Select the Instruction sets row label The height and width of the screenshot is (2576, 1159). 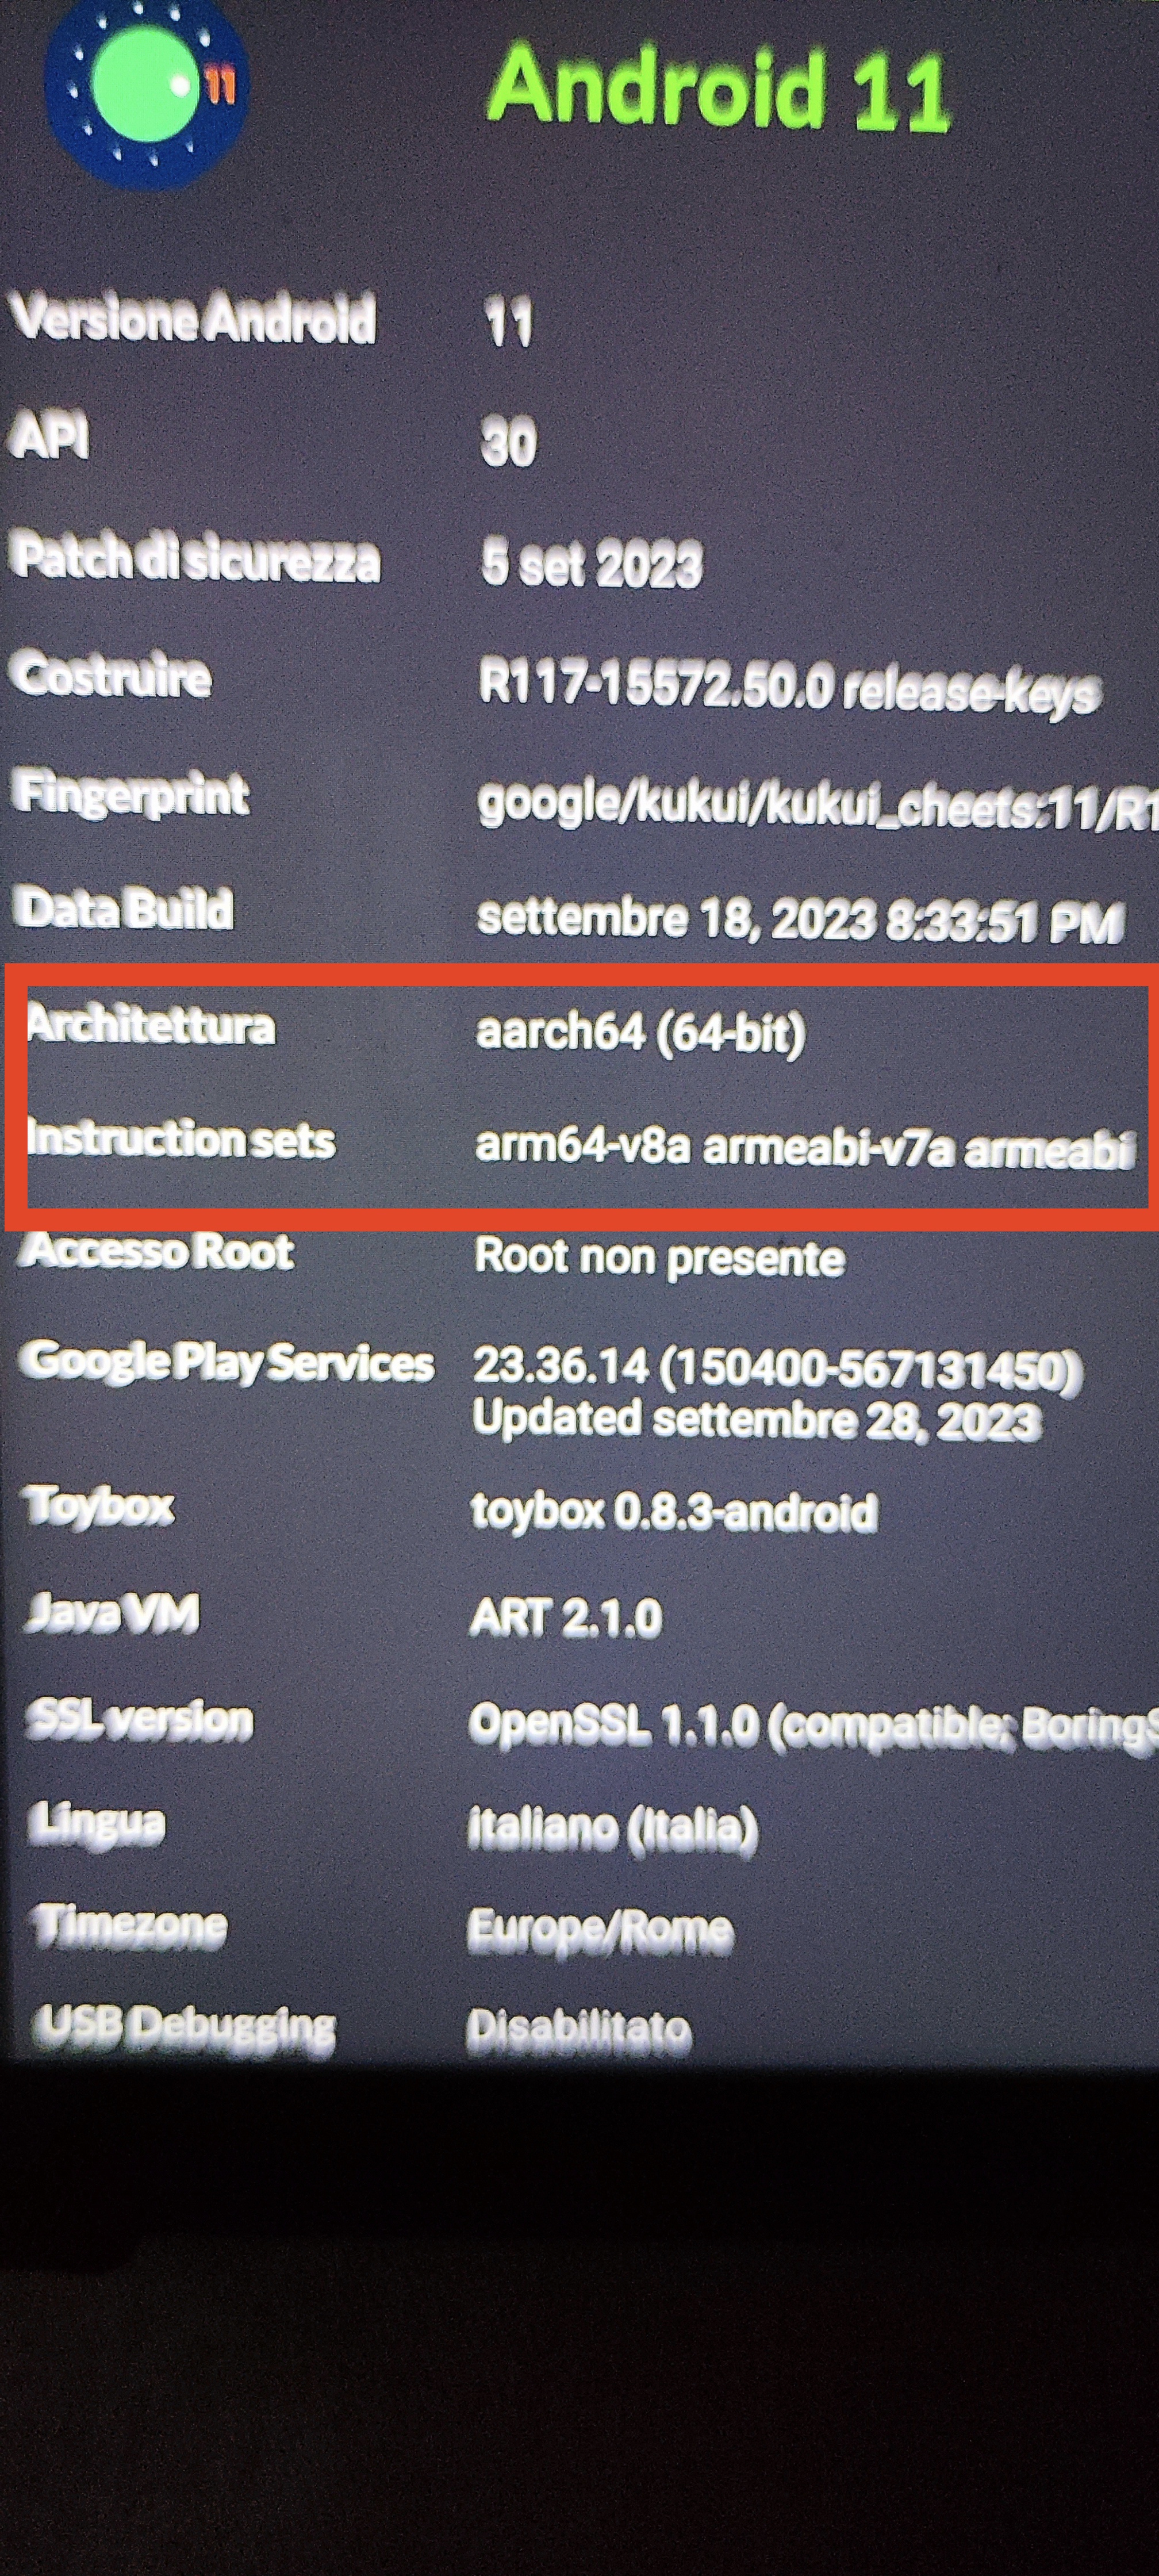(181, 1139)
